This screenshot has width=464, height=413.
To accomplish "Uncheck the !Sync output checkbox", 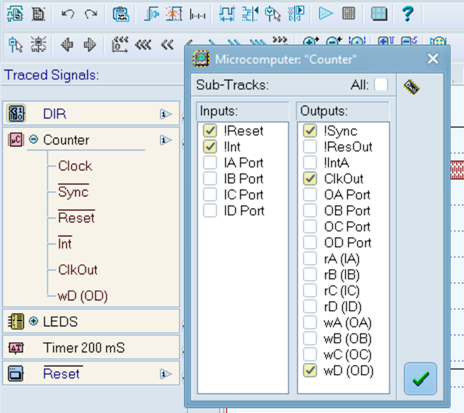I will (310, 131).
